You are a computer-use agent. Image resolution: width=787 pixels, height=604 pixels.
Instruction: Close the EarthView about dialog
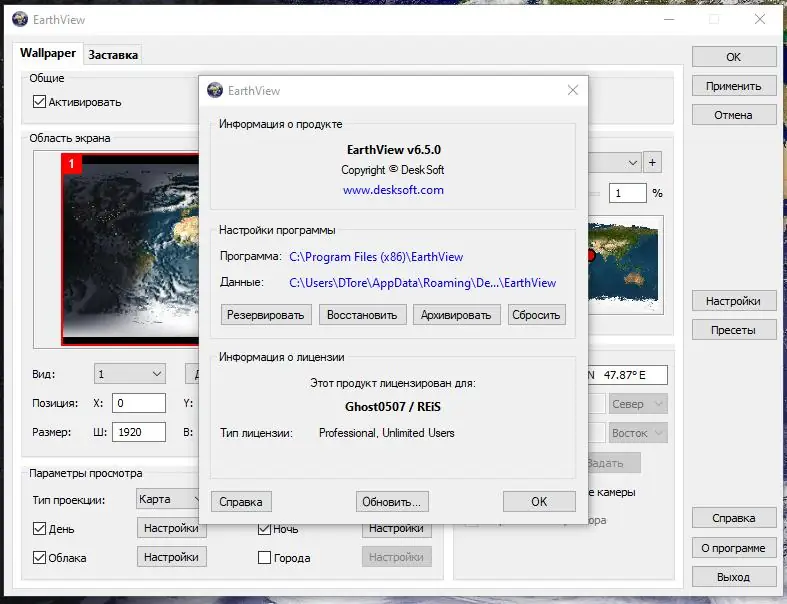click(573, 90)
